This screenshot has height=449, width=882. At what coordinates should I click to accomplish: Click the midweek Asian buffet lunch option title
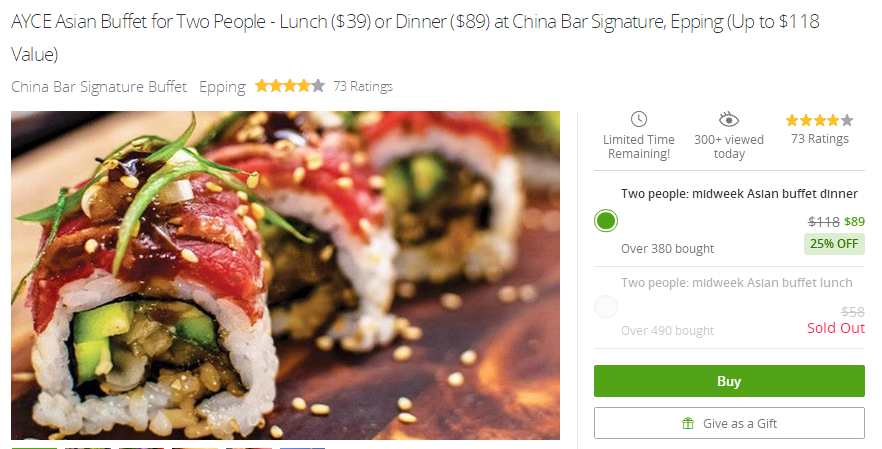click(x=736, y=282)
